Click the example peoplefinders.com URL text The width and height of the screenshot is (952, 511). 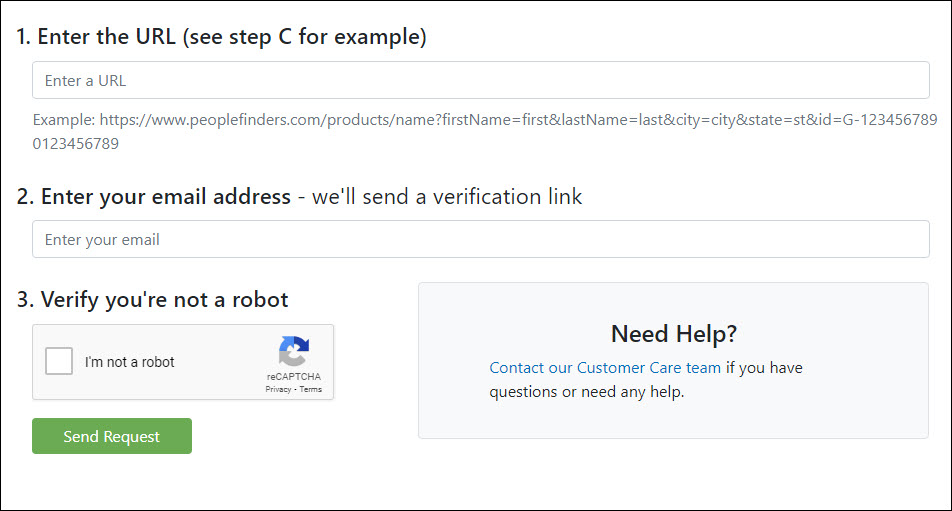(518, 120)
